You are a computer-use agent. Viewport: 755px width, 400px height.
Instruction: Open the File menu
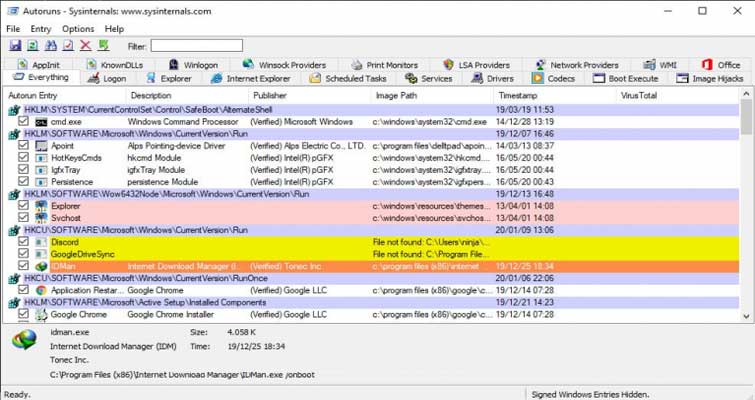pos(13,29)
